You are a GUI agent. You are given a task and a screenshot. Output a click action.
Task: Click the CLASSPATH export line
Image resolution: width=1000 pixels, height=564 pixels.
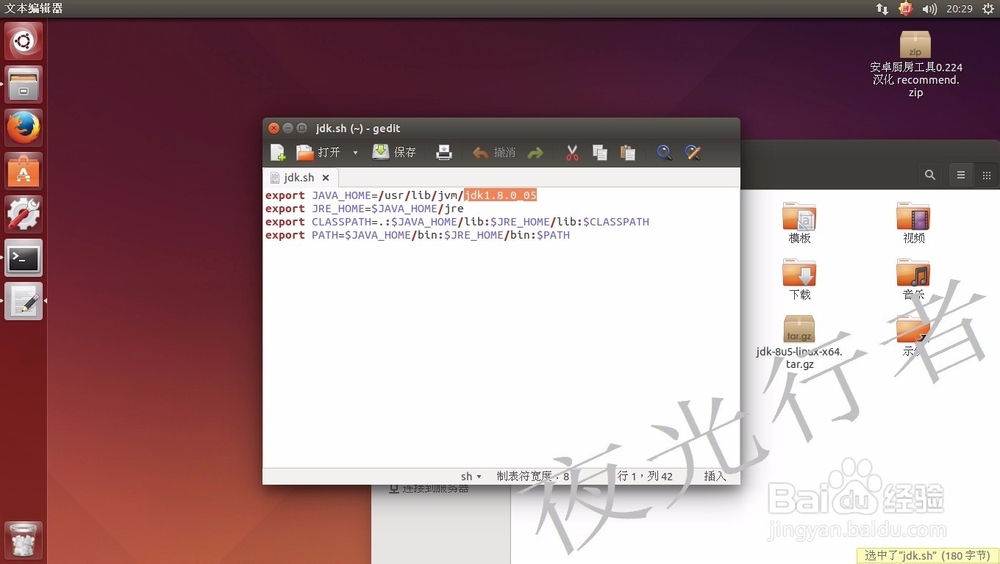[x=457, y=222]
